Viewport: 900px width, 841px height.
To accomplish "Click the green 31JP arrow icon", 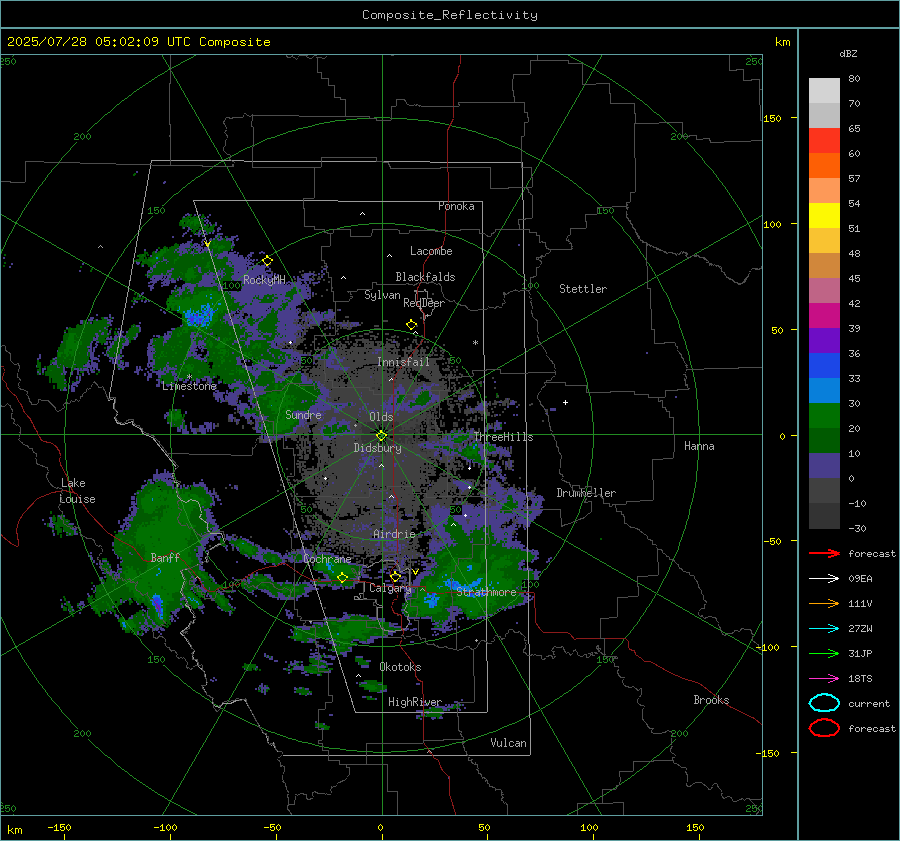I will 824,653.
